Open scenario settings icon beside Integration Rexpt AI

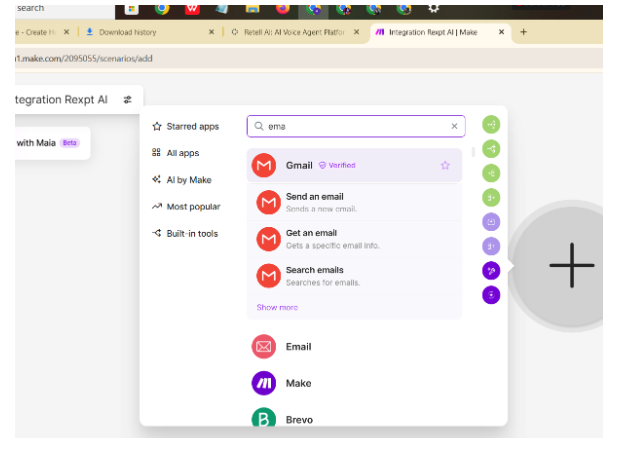pos(127,99)
